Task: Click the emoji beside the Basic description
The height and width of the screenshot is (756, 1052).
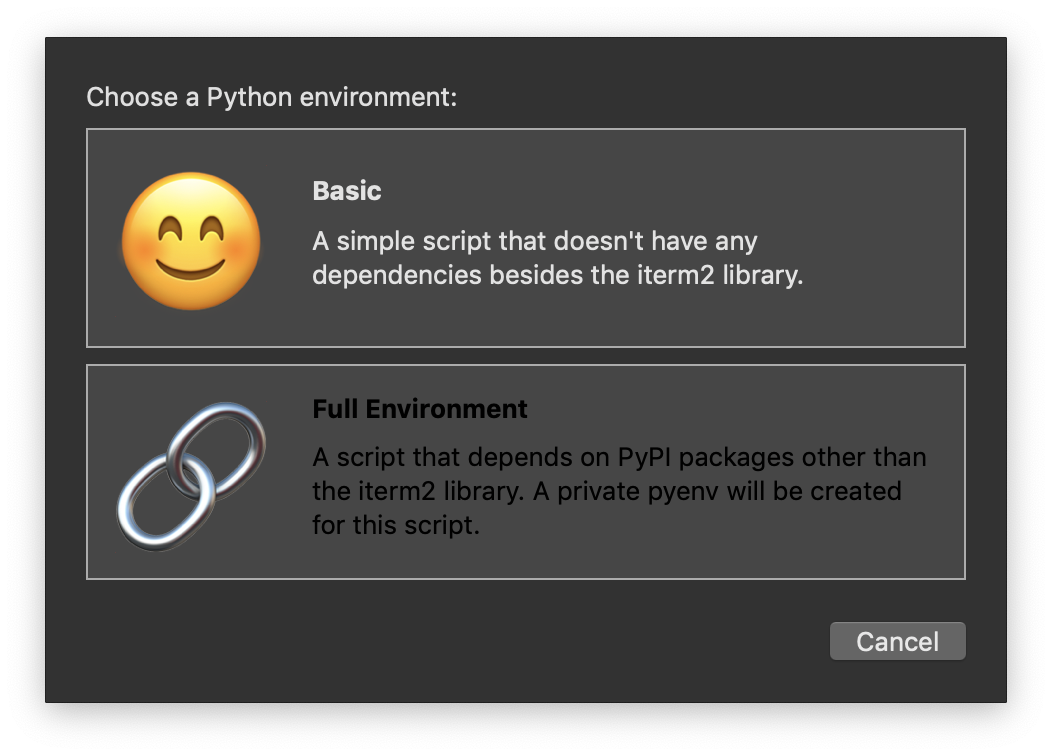Action: pyautogui.click(x=190, y=240)
